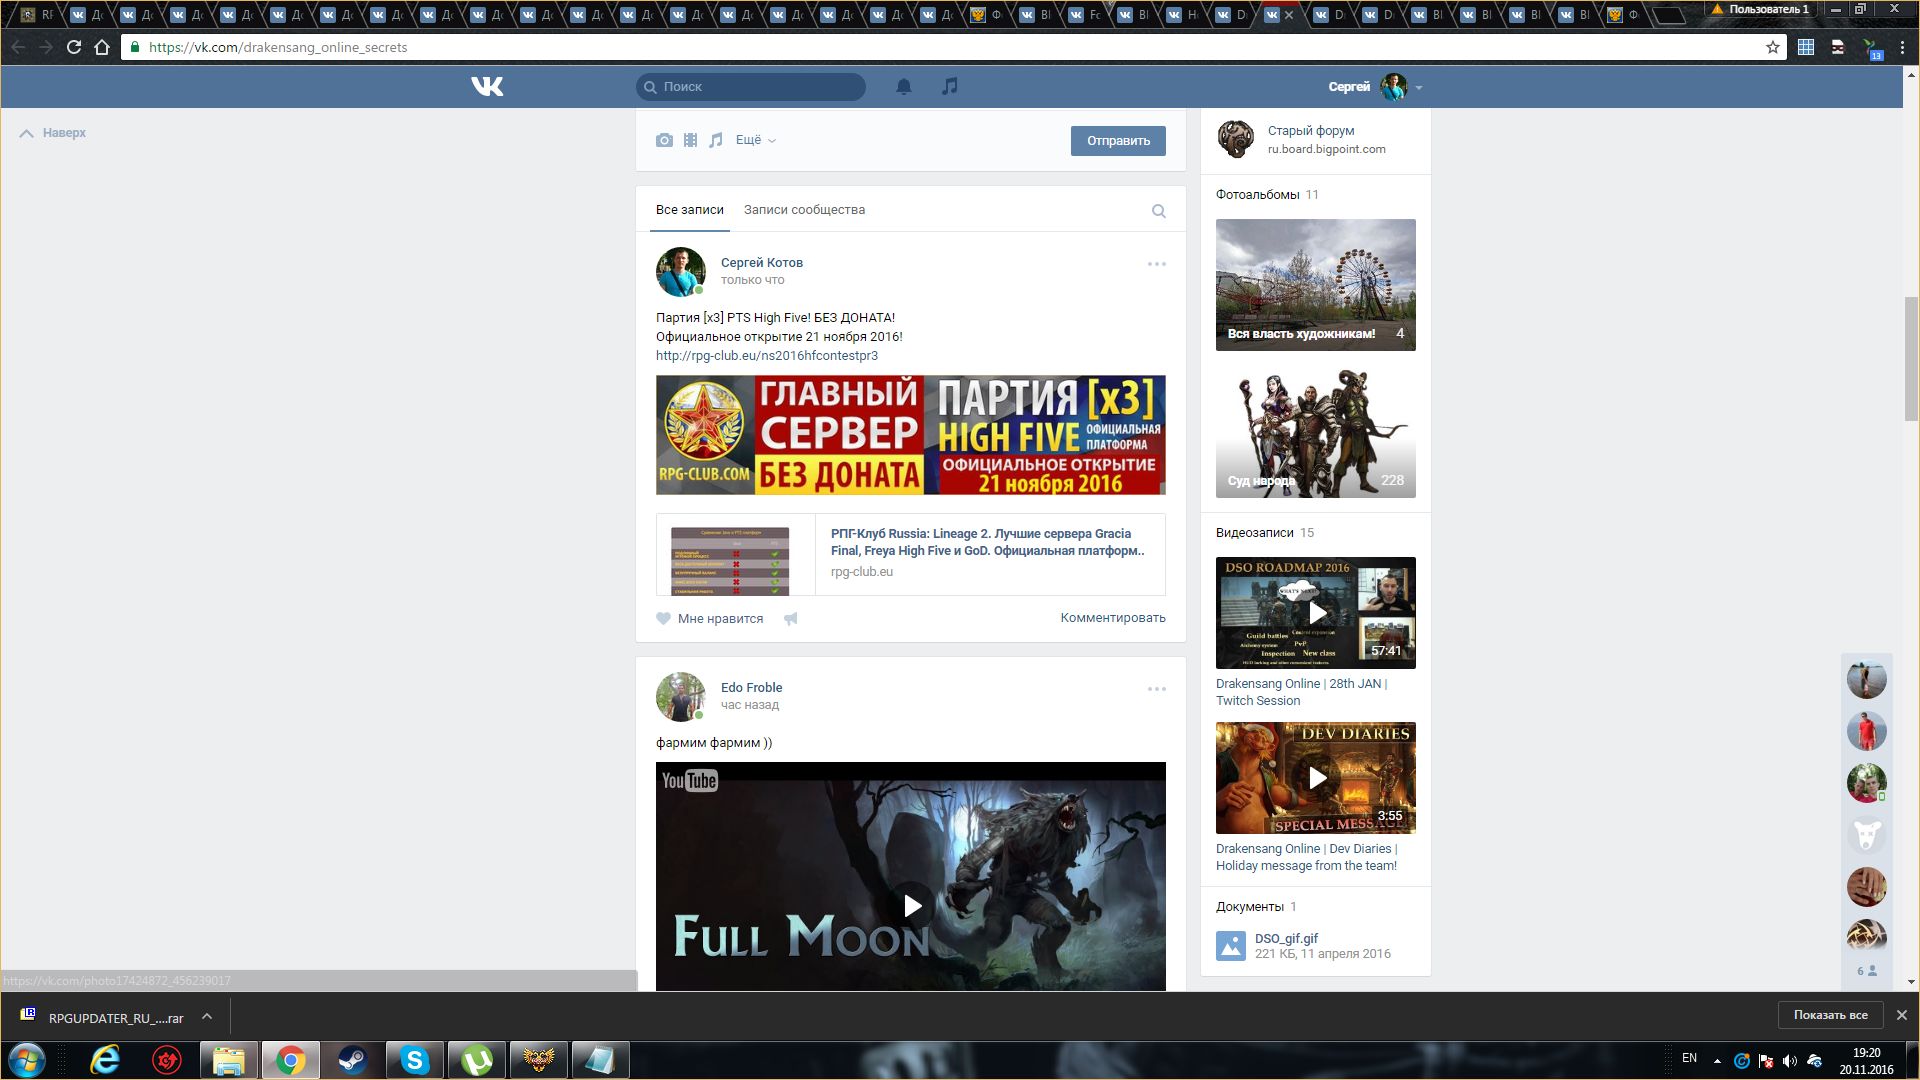The height and width of the screenshot is (1080, 1920).
Task: Open Видеозаписи section header
Action: (x=1254, y=533)
